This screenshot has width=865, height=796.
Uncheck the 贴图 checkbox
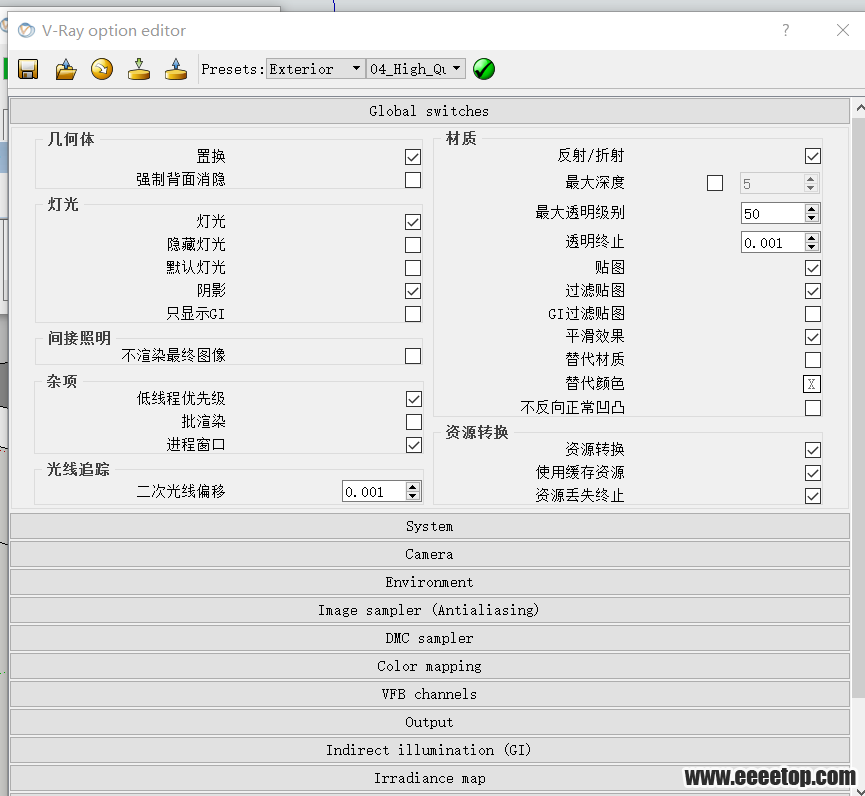[x=813, y=268]
